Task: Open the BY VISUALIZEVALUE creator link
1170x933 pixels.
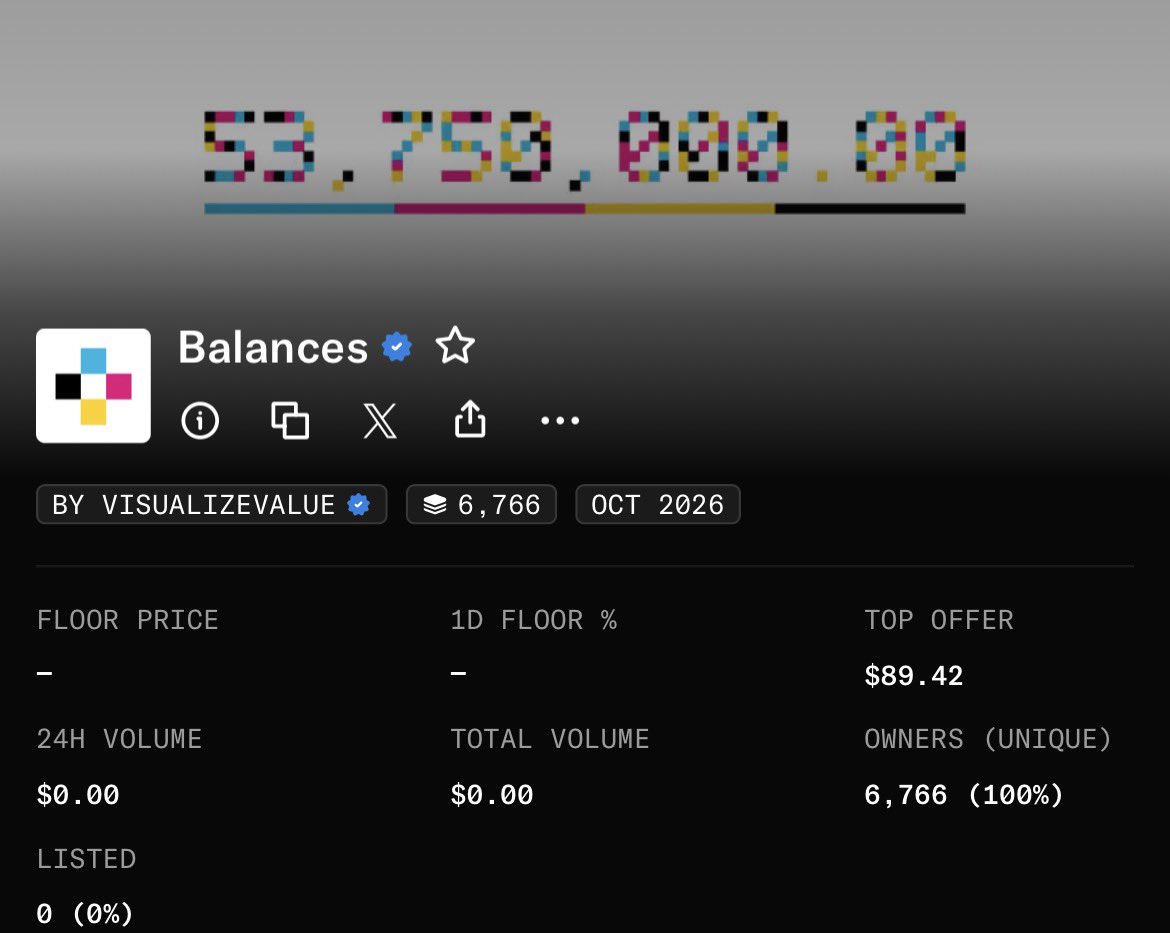Action: coord(211,505)
